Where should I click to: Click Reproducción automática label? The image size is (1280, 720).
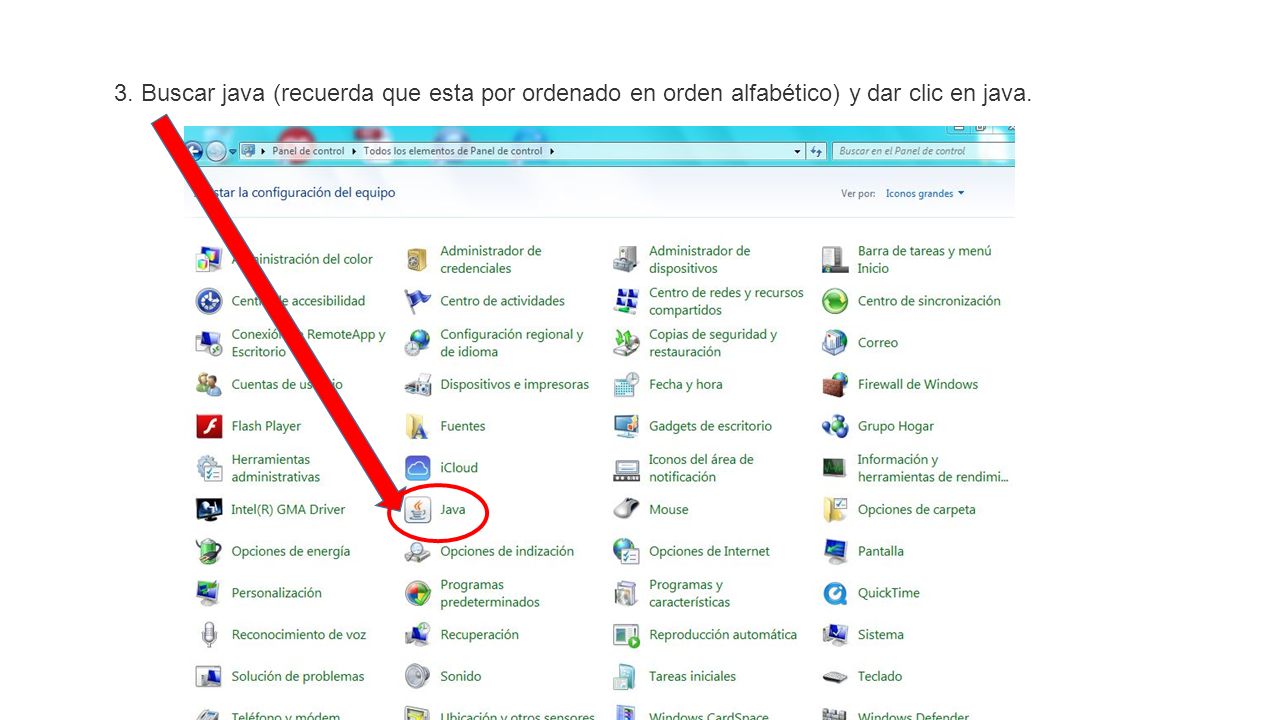[x=723, y=635]
